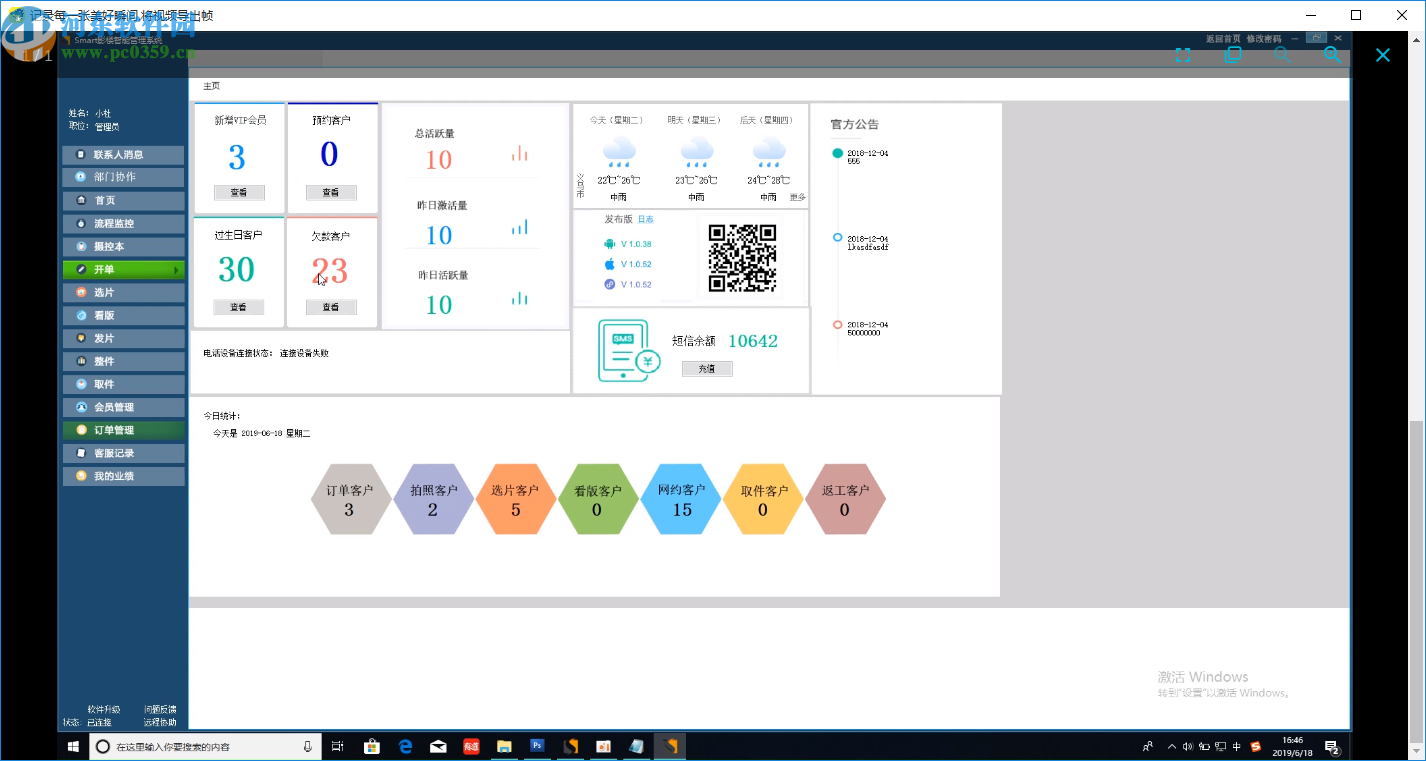
Task: Click the green 2018-12-04 timeline marker
Action: [x=836, y=154]
